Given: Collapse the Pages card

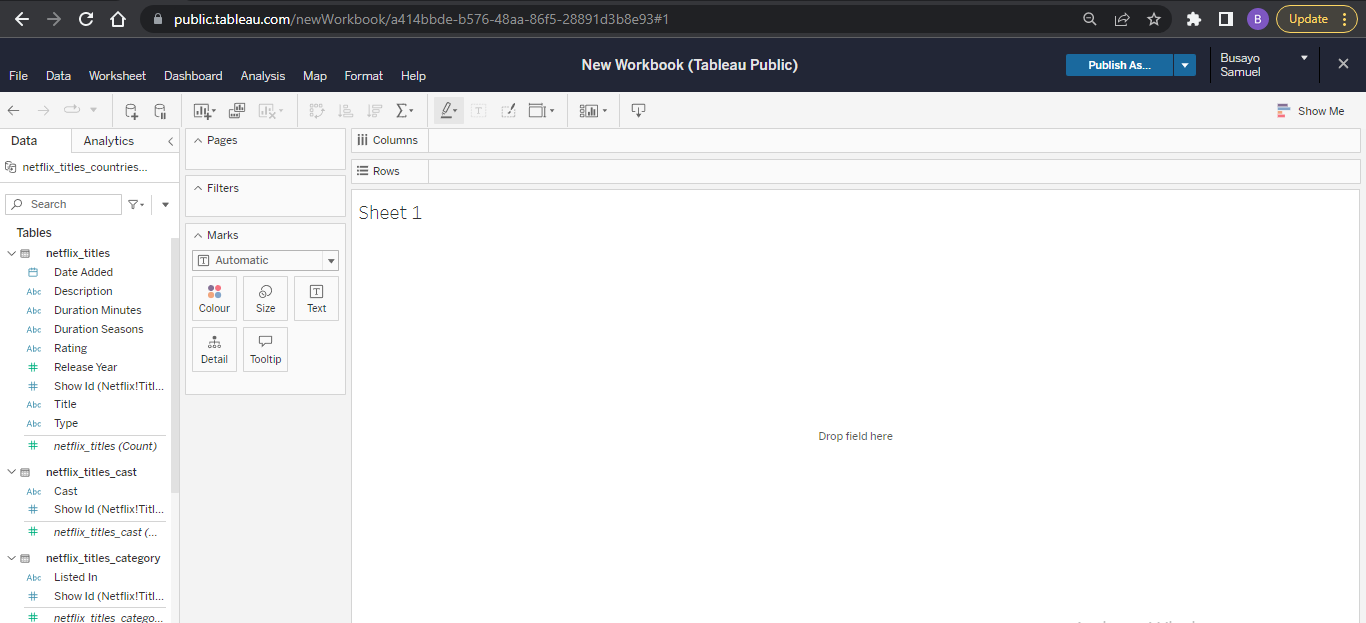Looking at the screenshot, I should click(x=197, y=140).
